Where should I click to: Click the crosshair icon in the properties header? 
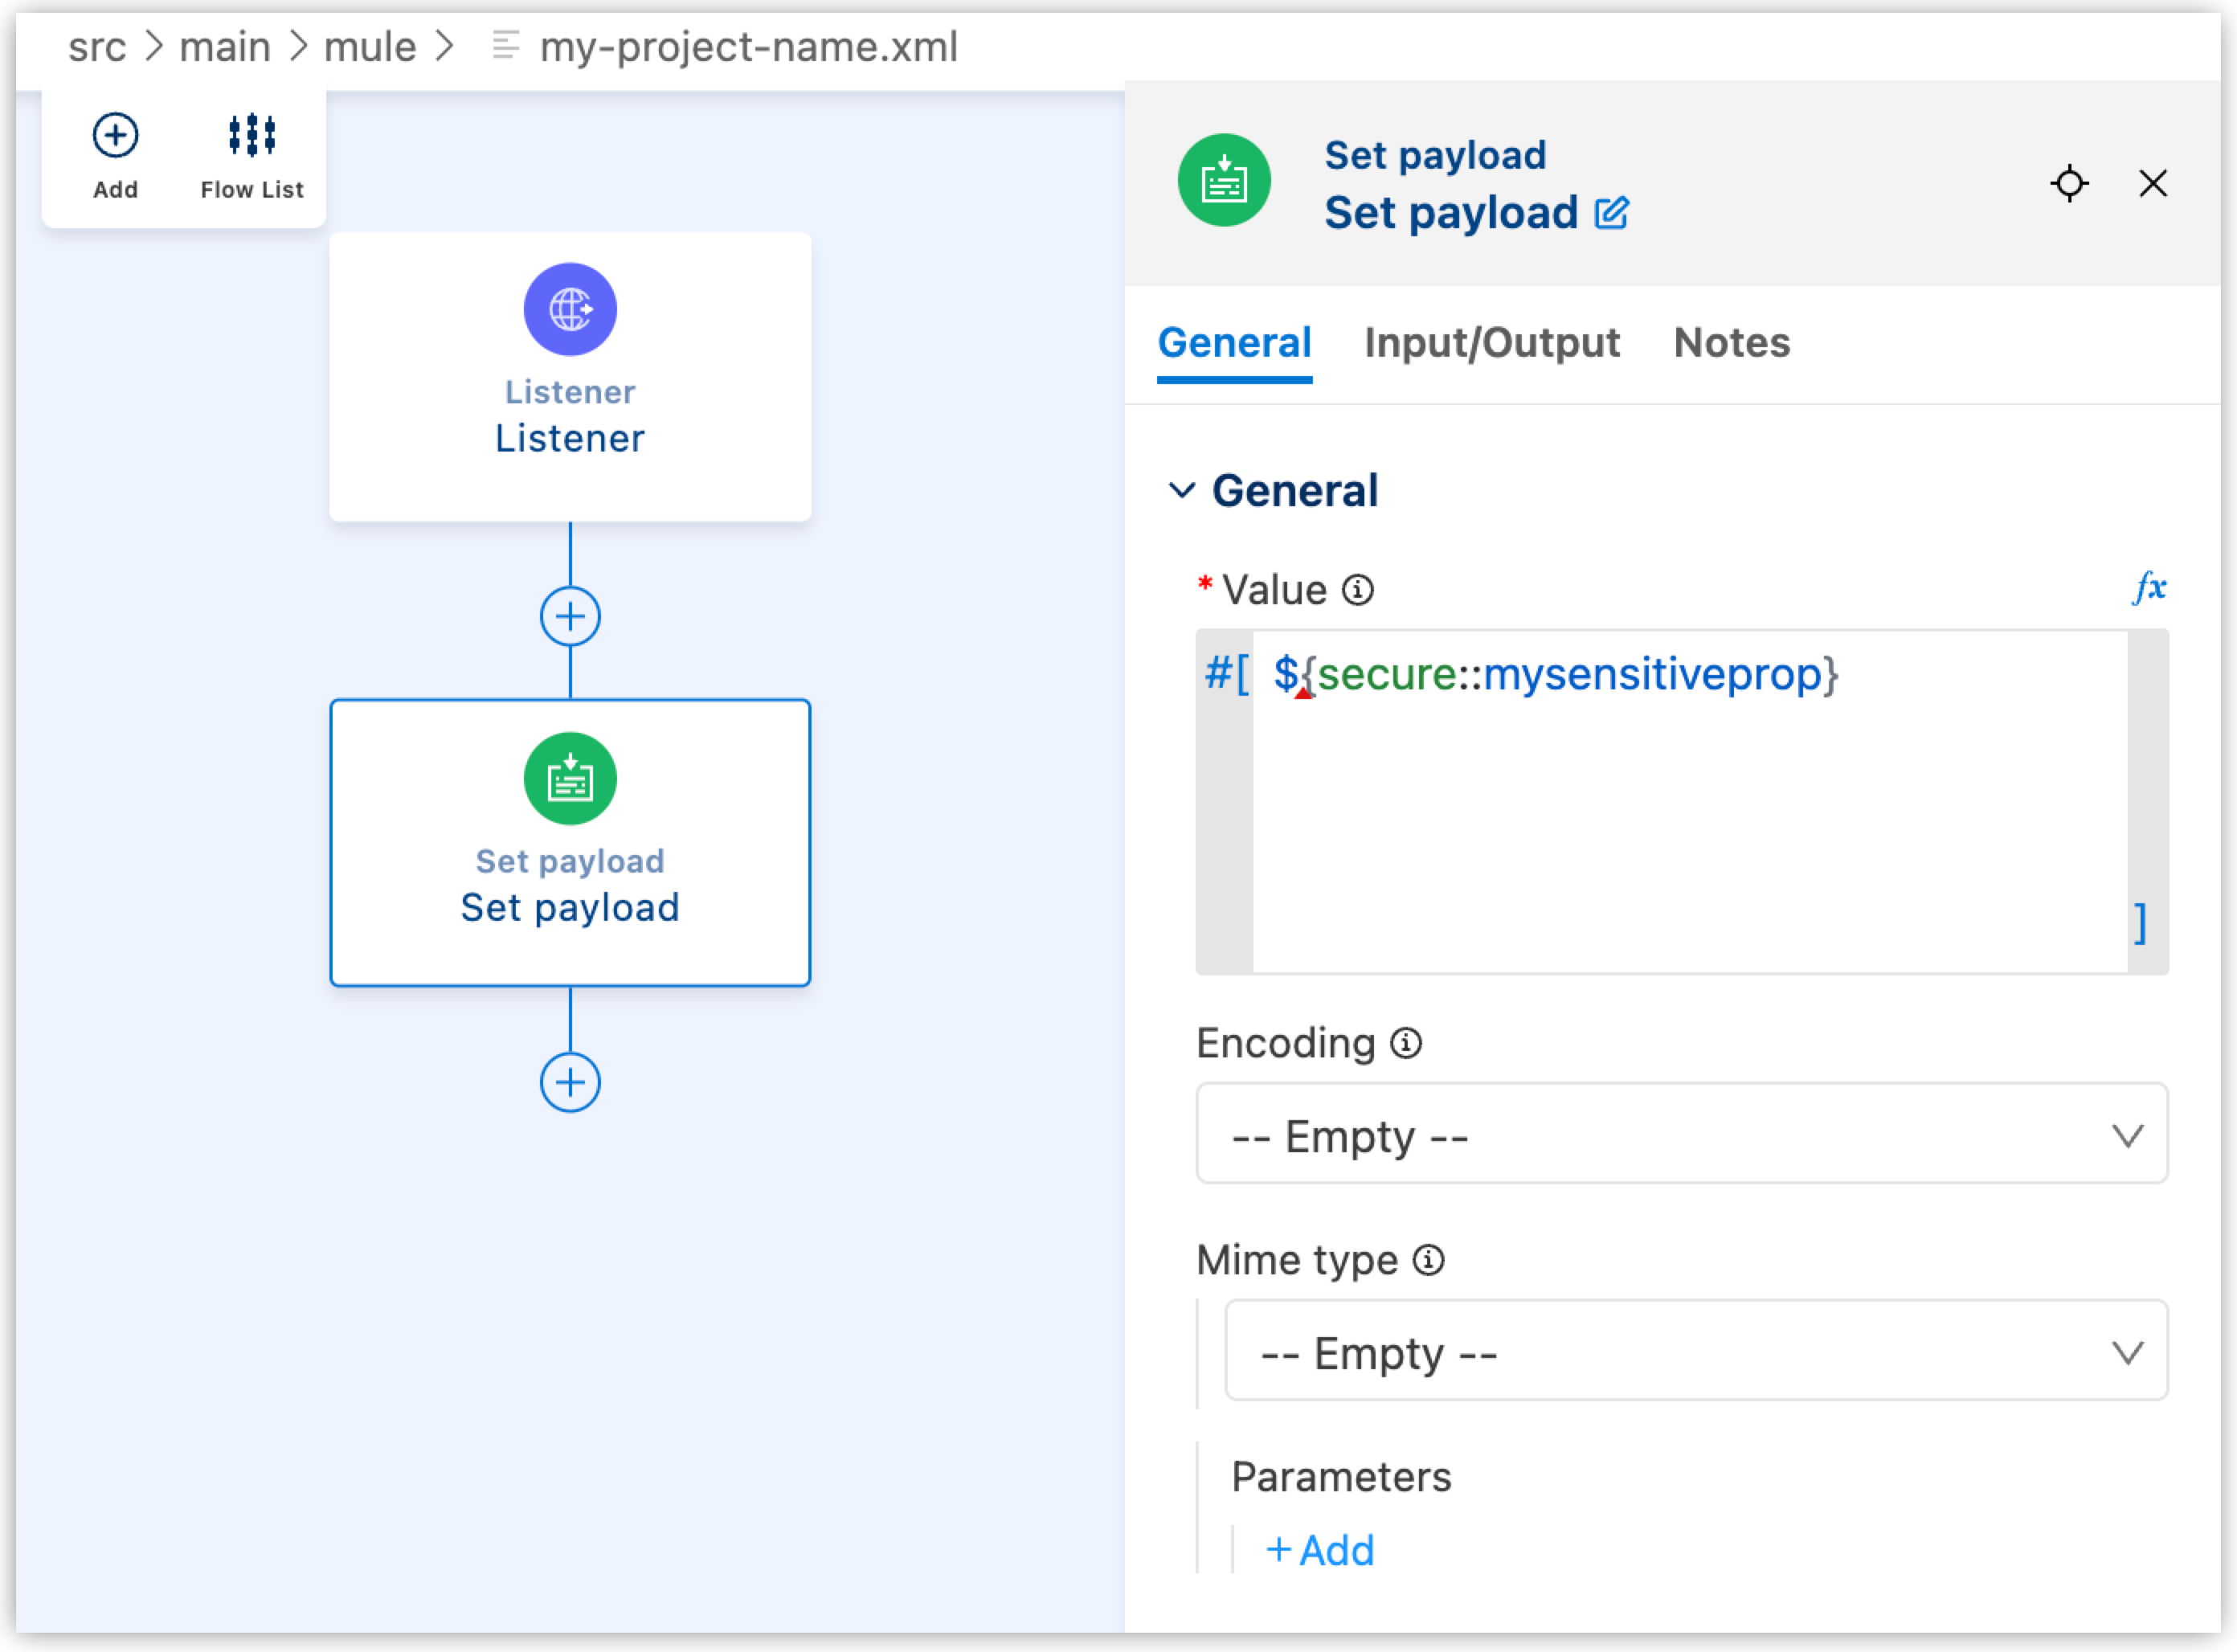2069,184
